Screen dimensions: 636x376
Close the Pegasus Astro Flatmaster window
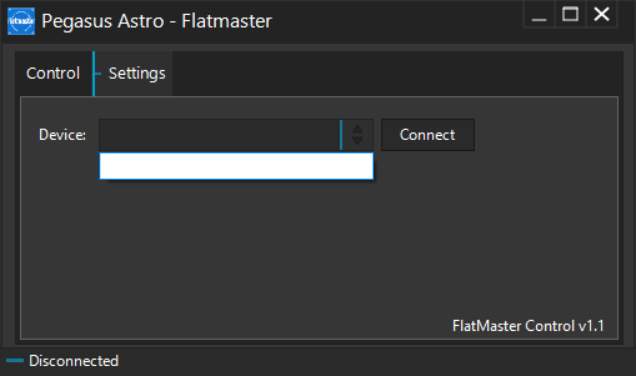point(602,15)
